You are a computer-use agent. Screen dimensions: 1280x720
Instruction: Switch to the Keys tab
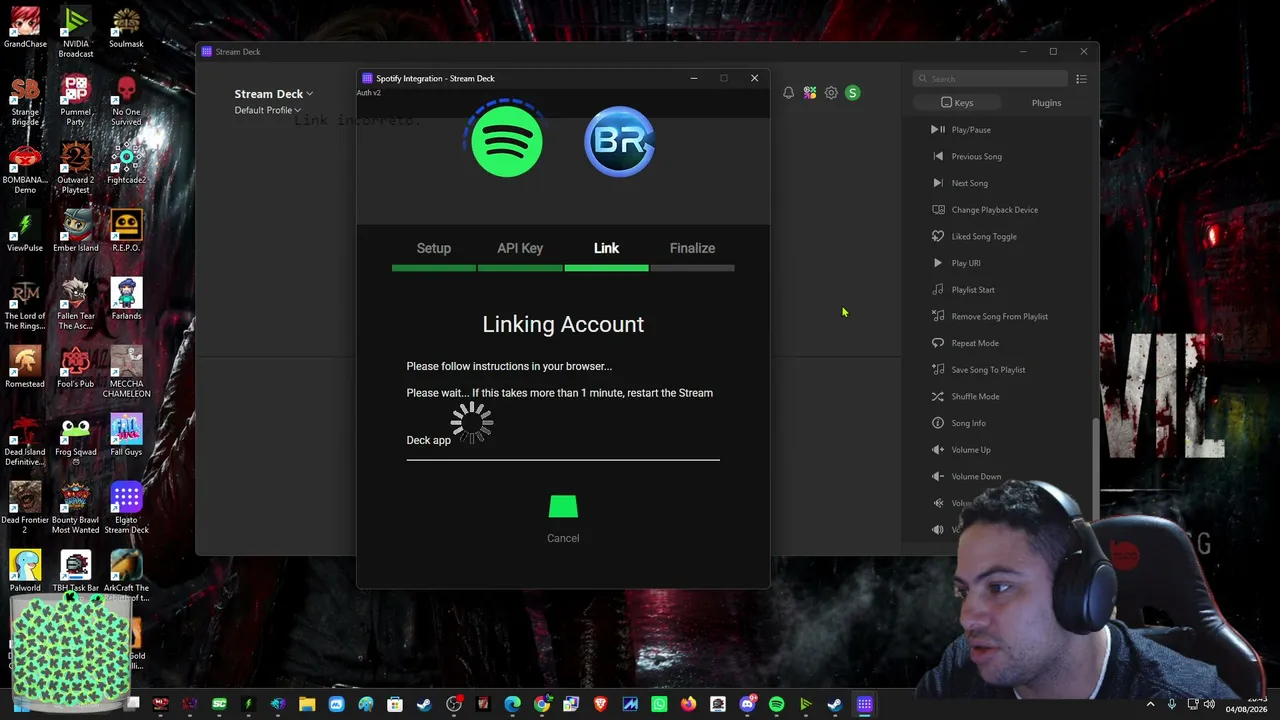pyautogui.click(x=957, y=103)
